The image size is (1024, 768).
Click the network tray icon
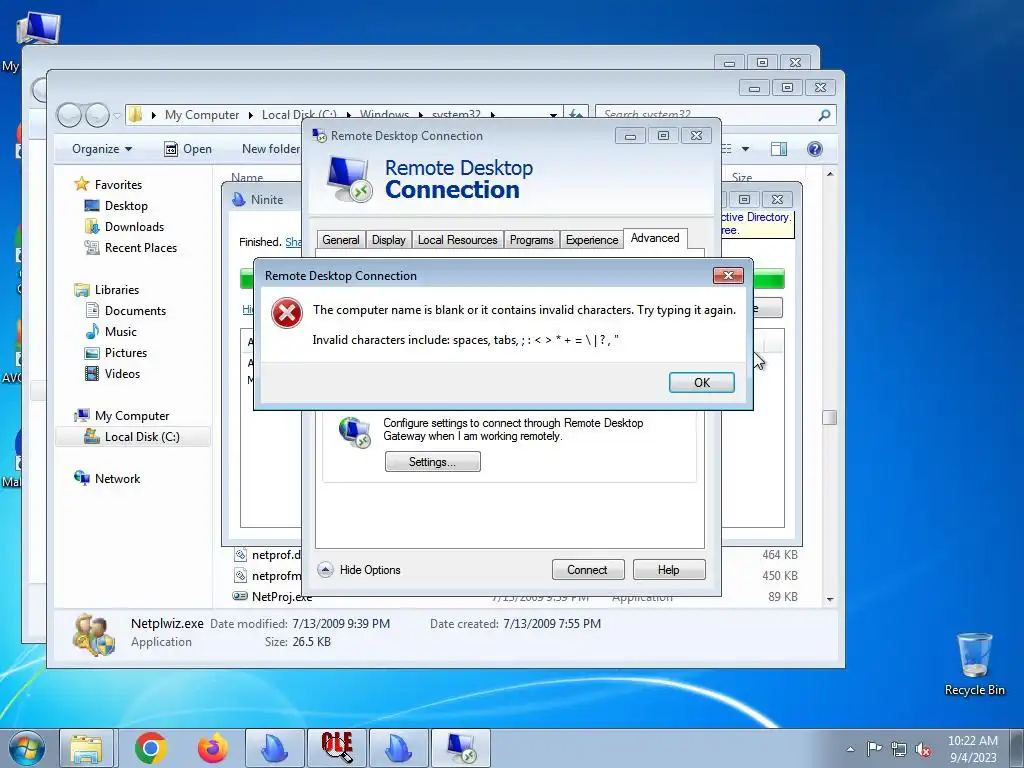coord(899,749)
